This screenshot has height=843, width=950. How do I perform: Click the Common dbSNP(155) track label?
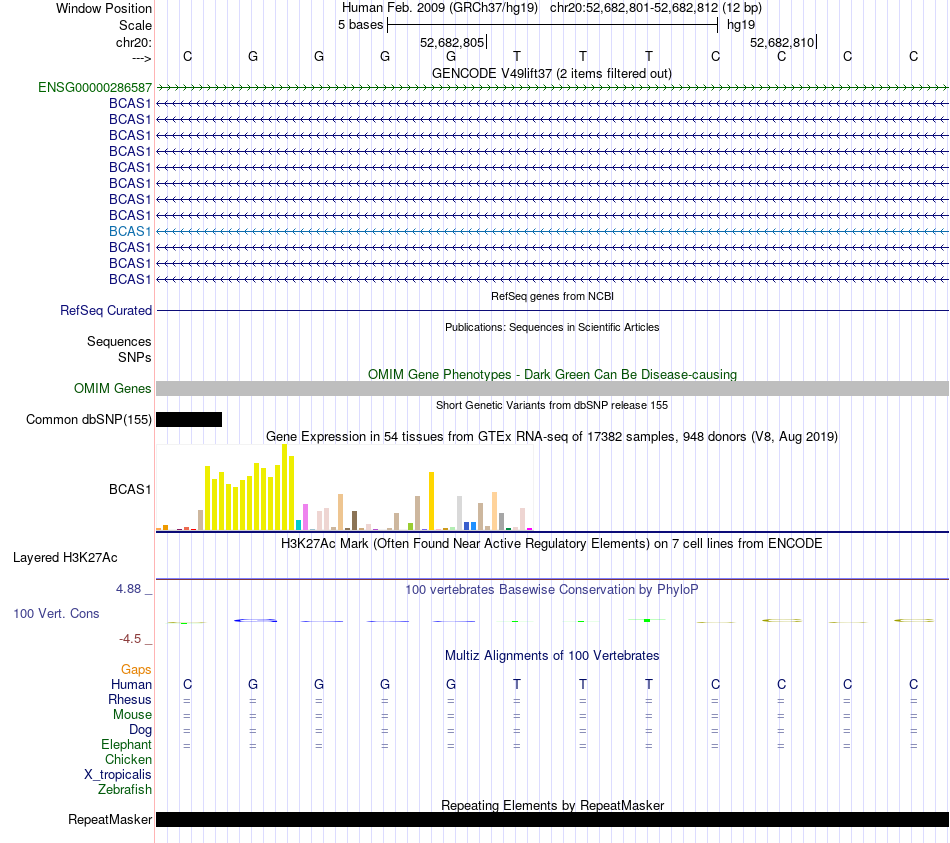tap(89, 419)
